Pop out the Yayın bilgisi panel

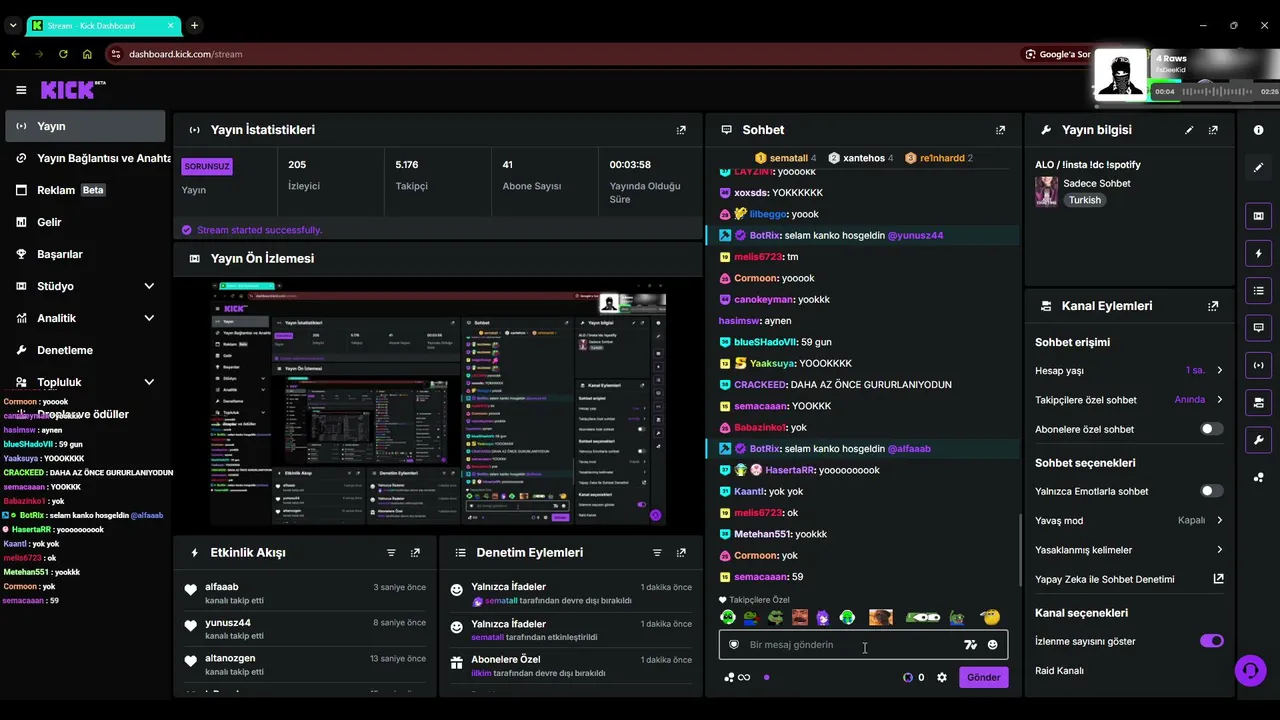coord(1213,130)
